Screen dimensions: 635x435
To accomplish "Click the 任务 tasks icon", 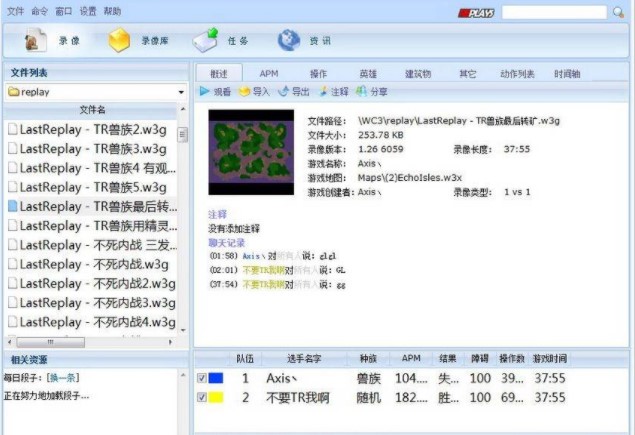I will point(205,41).
